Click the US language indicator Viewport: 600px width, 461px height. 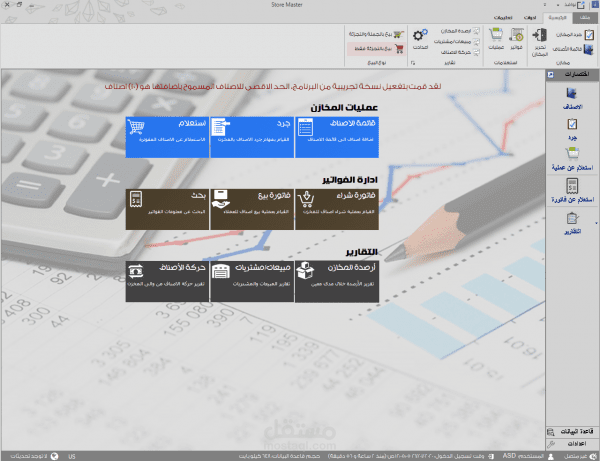point(72,456)
